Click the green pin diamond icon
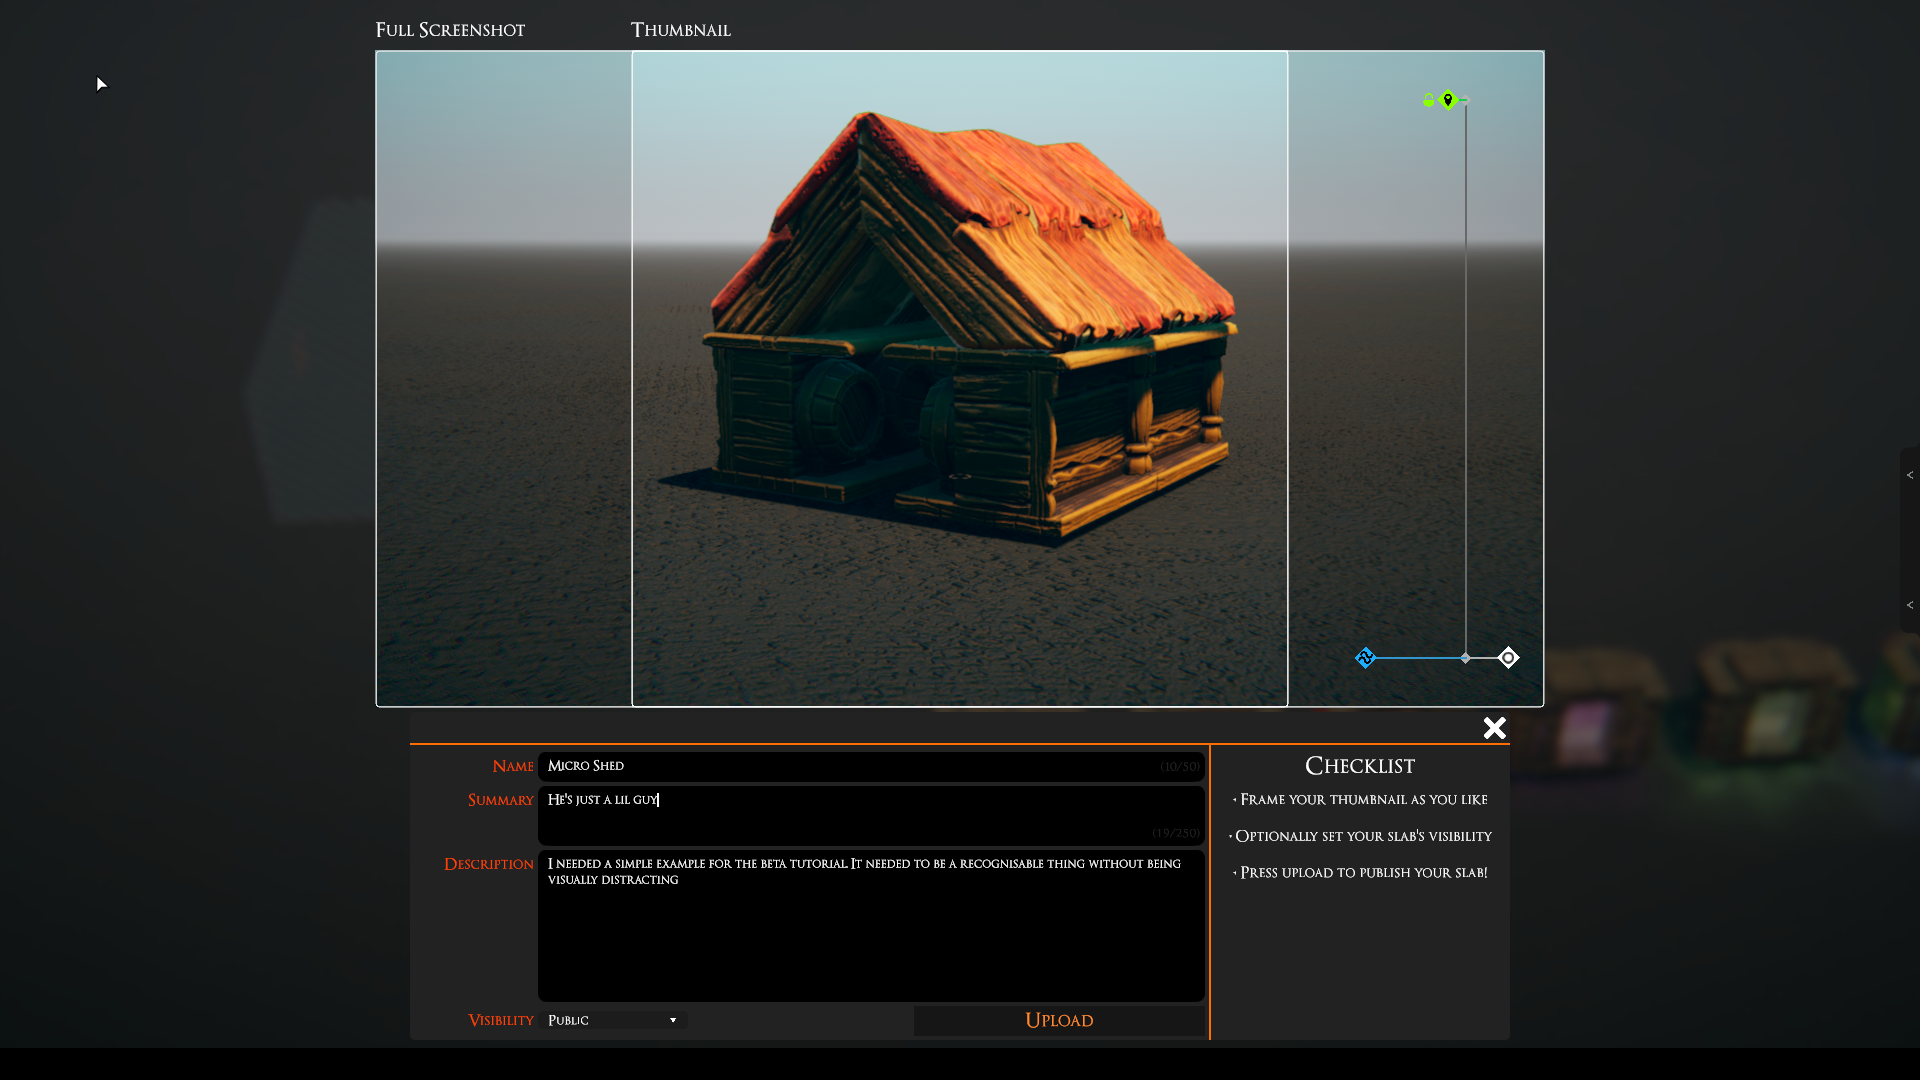1920x1080 pixels. [1447, 100]
